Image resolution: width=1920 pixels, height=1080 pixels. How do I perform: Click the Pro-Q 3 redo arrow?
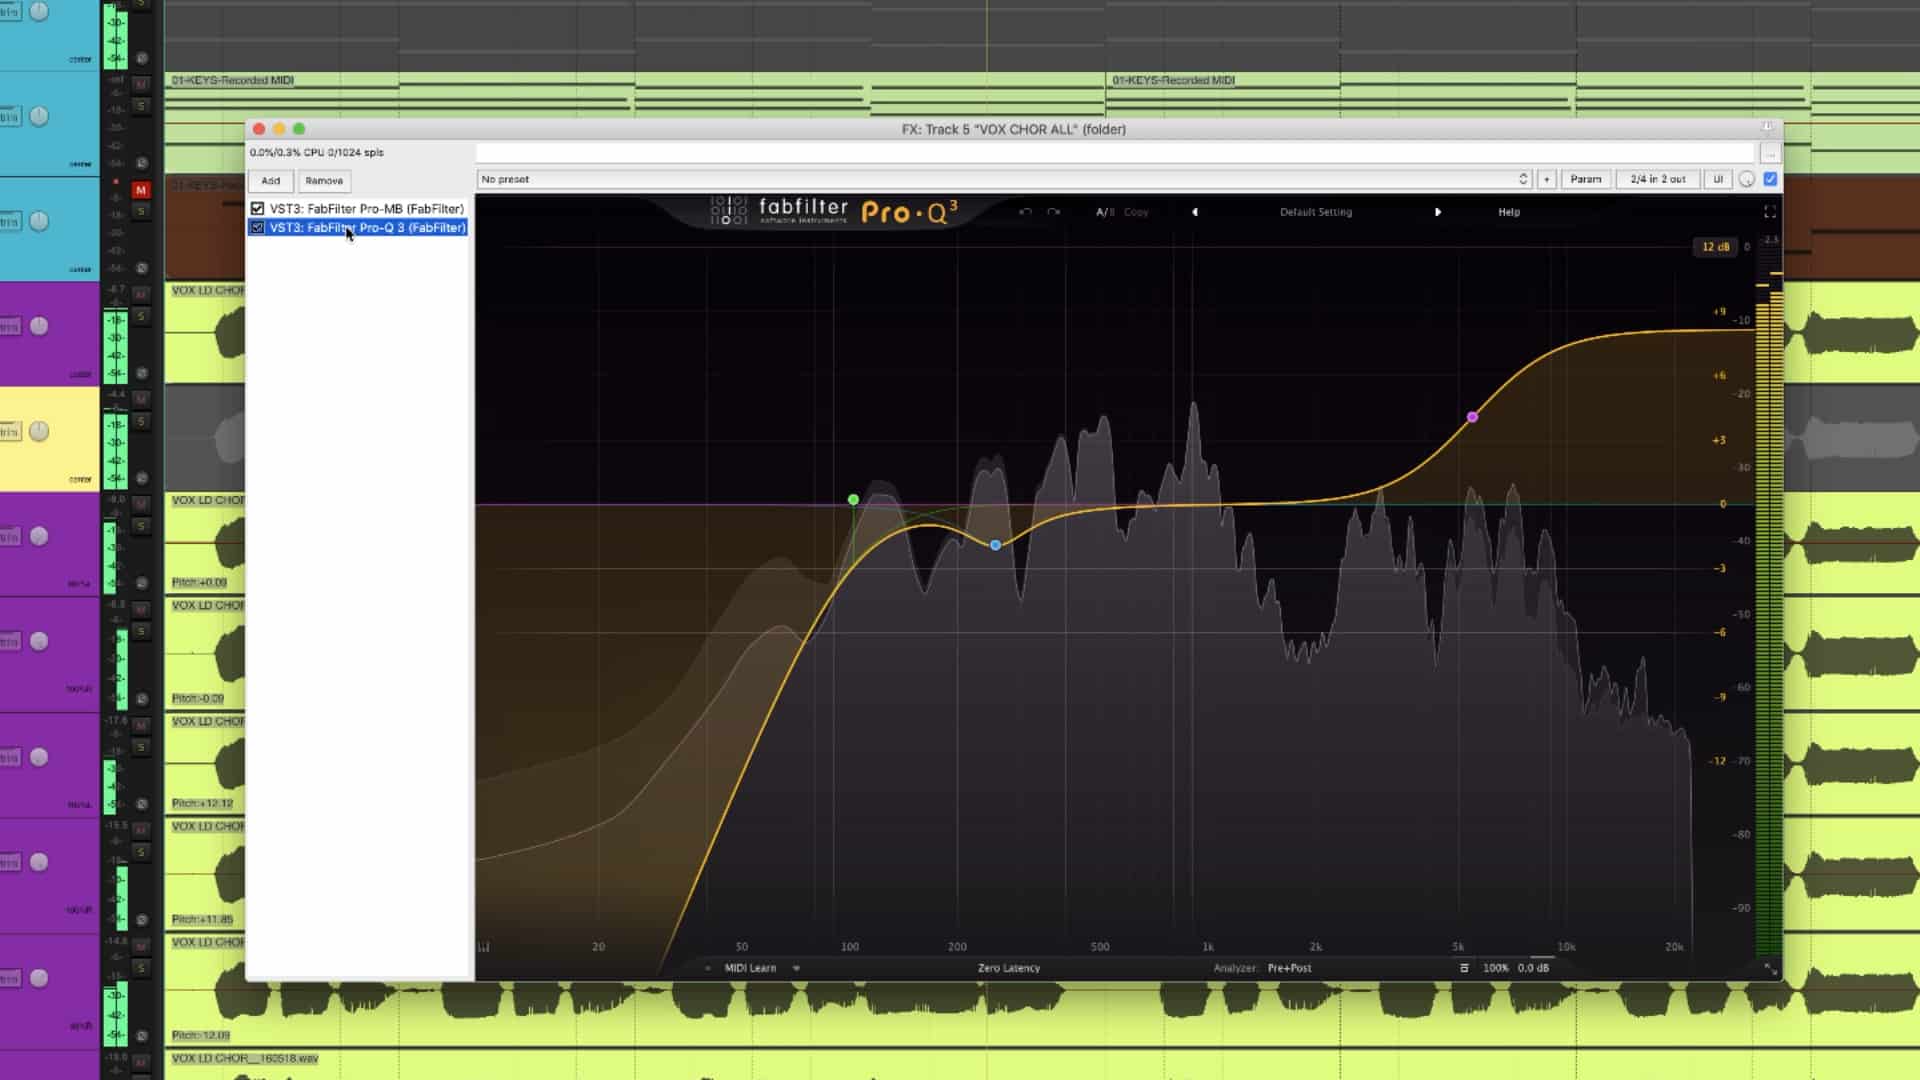coord(1053,212)
